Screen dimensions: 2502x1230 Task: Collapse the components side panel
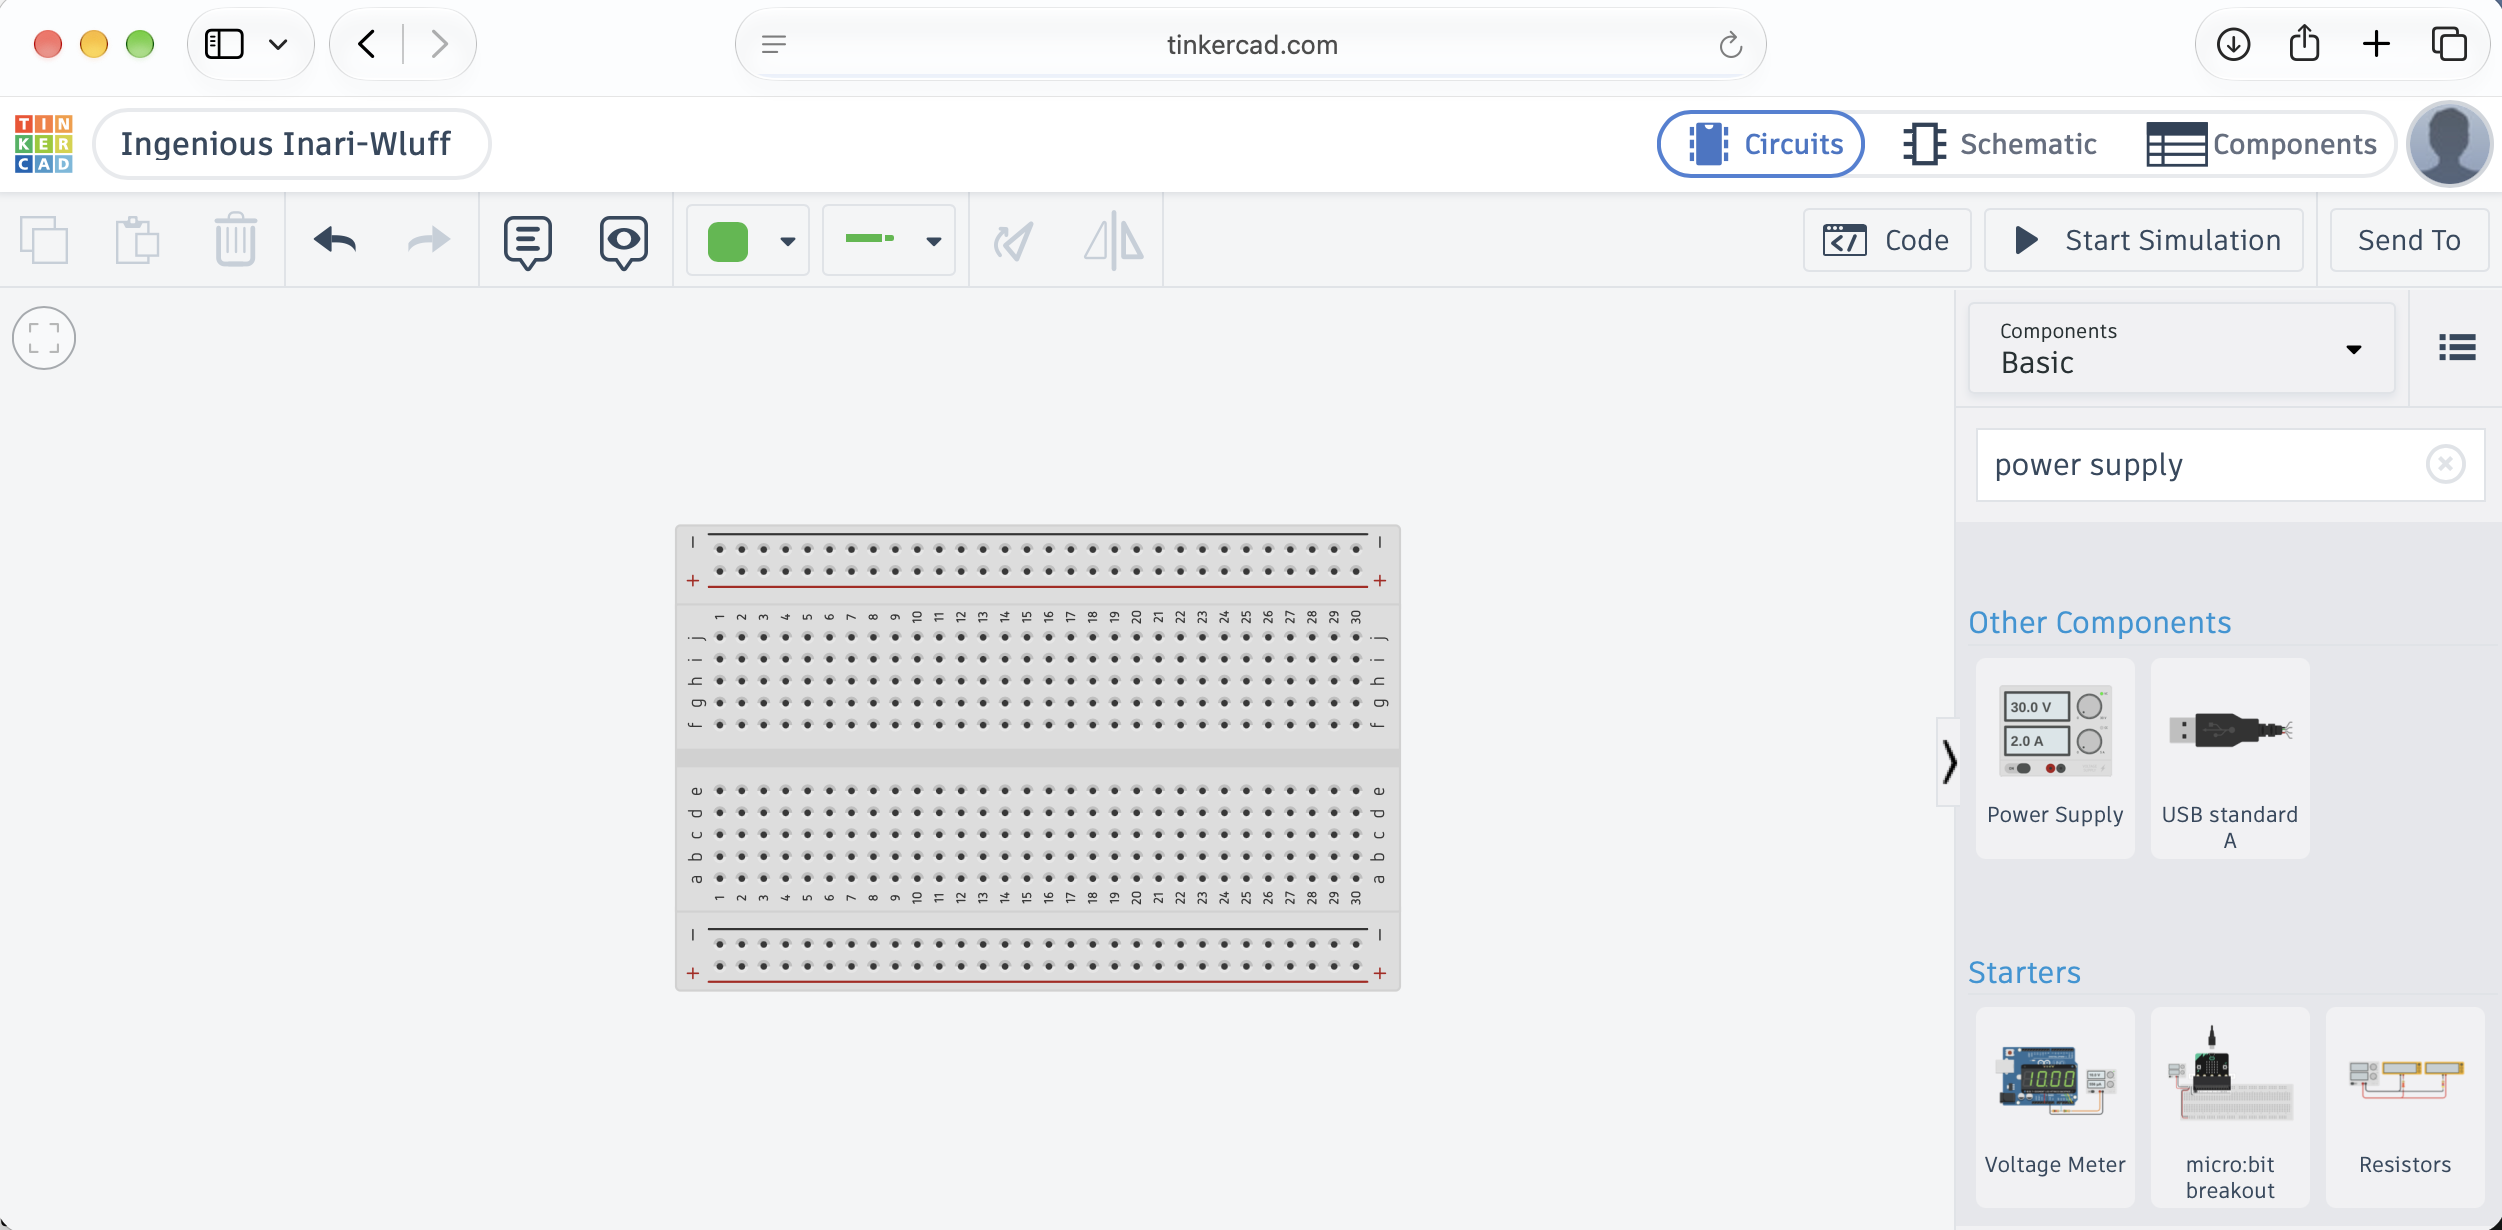1948,762
